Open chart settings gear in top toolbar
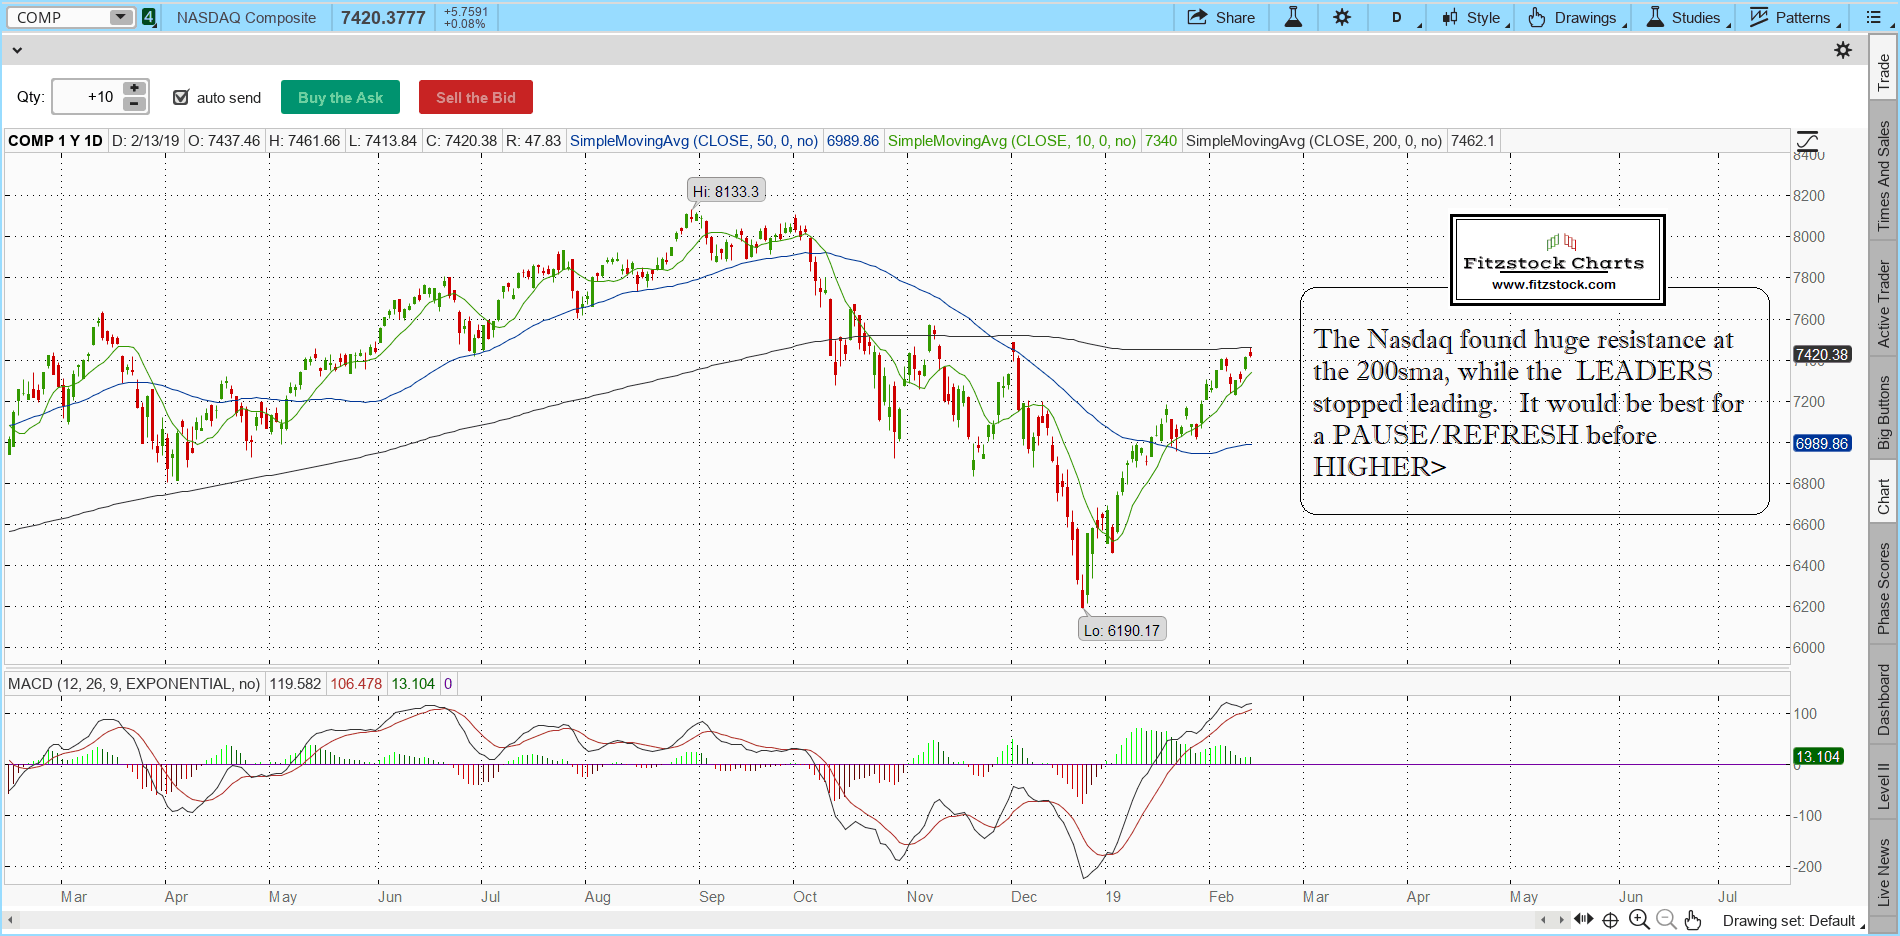Image resolution: width=1900 pixels, height=936 pixels. coord(1342,17)
